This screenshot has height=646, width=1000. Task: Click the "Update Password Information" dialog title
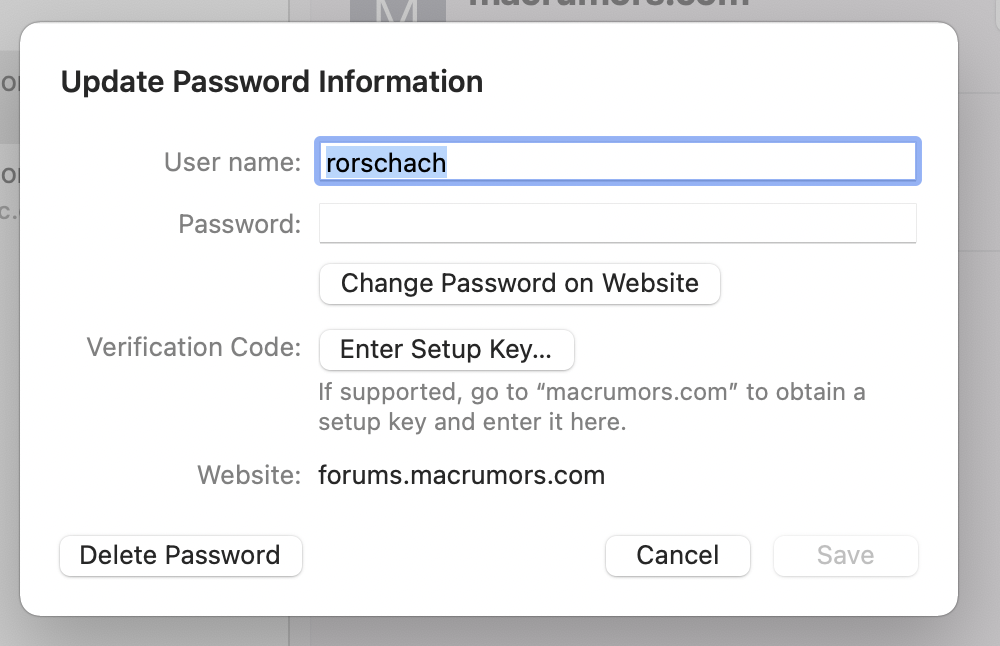pos(271,81)
